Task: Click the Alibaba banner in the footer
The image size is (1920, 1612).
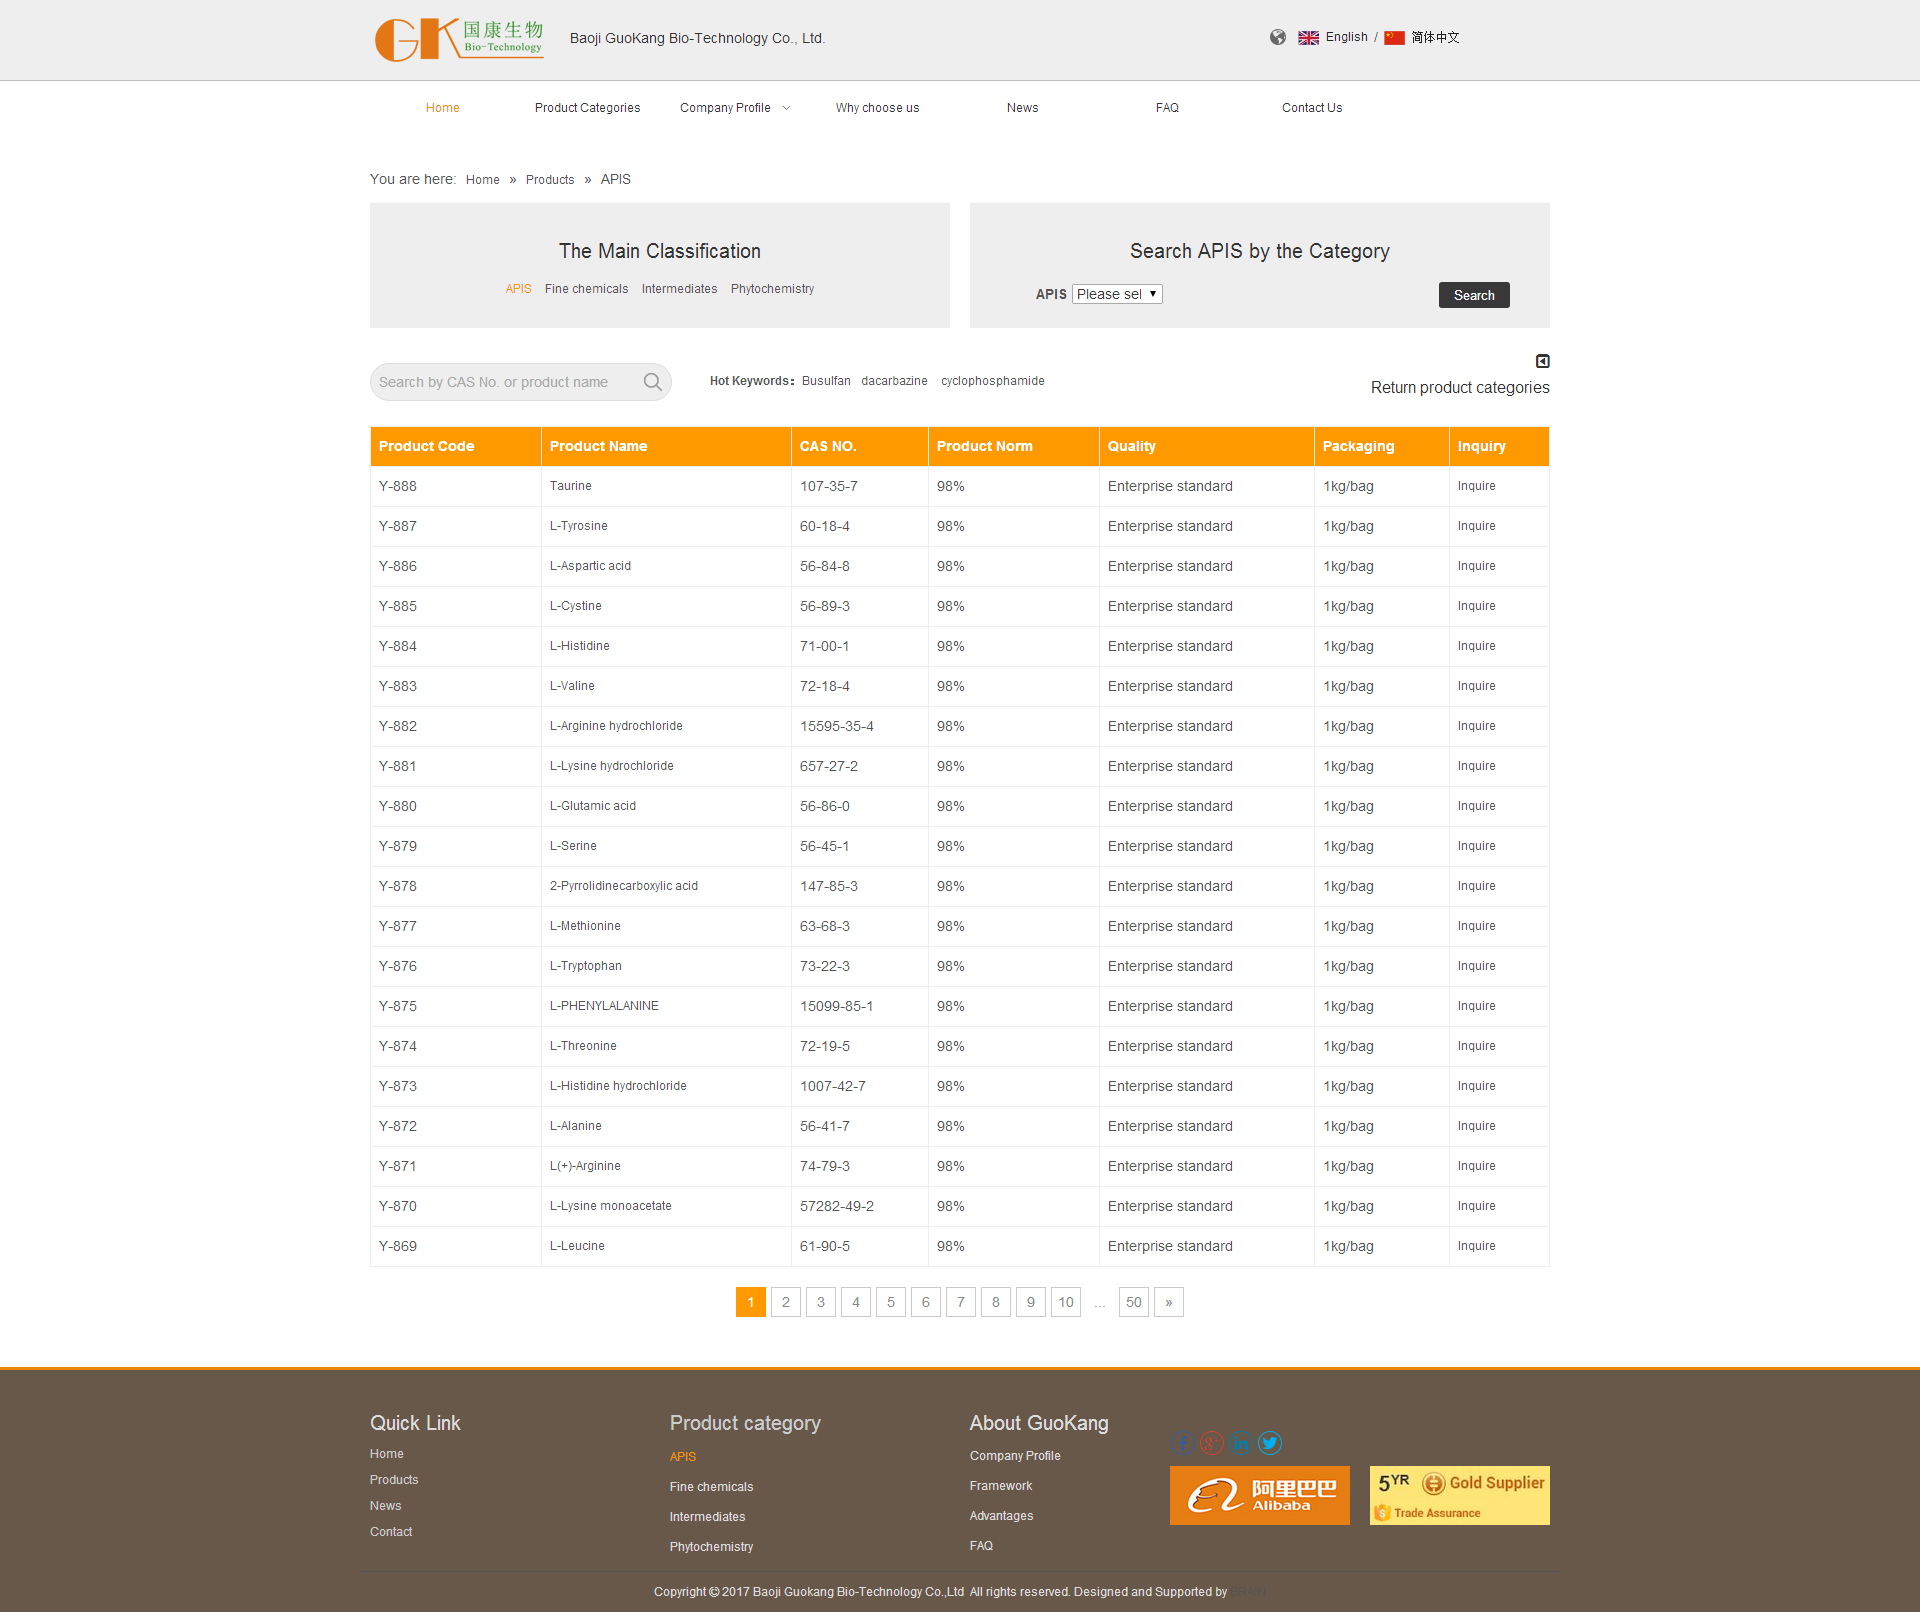Action: coord(1259,1495)
